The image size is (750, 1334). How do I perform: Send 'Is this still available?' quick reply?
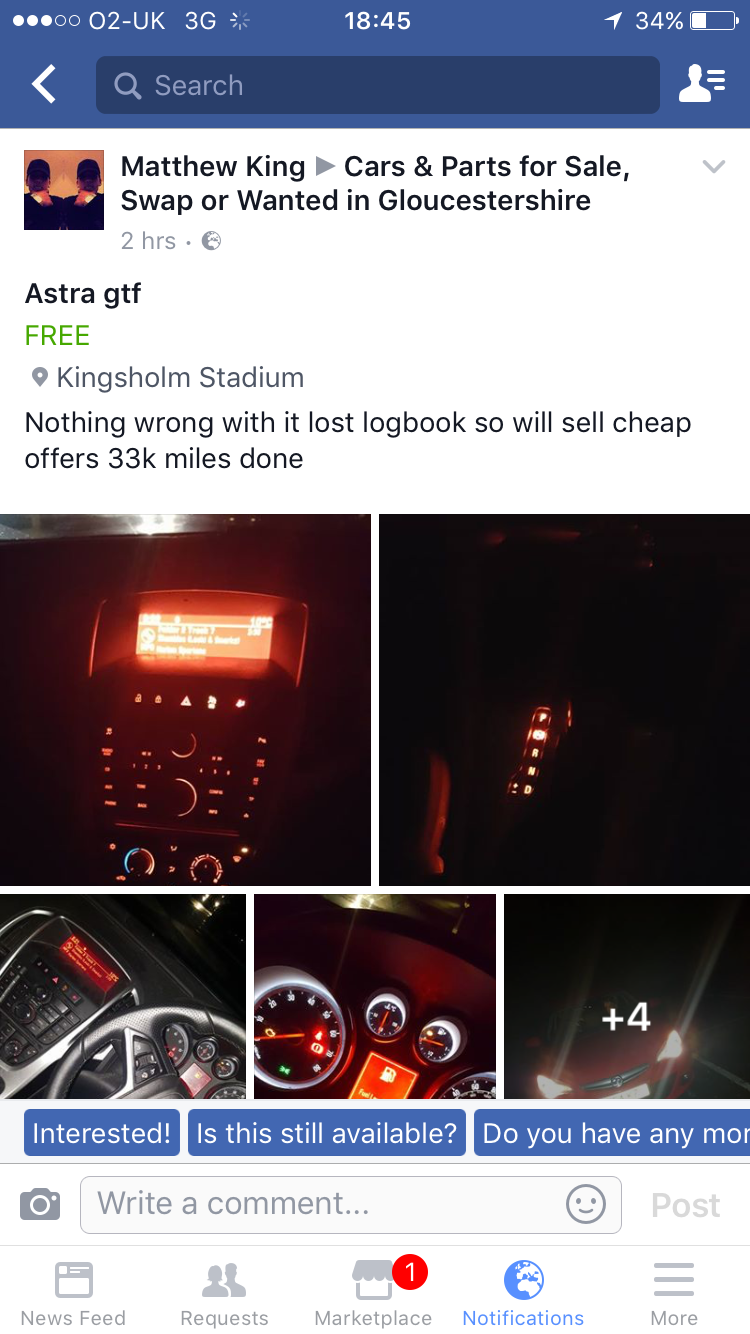(x=327, y=1133)
